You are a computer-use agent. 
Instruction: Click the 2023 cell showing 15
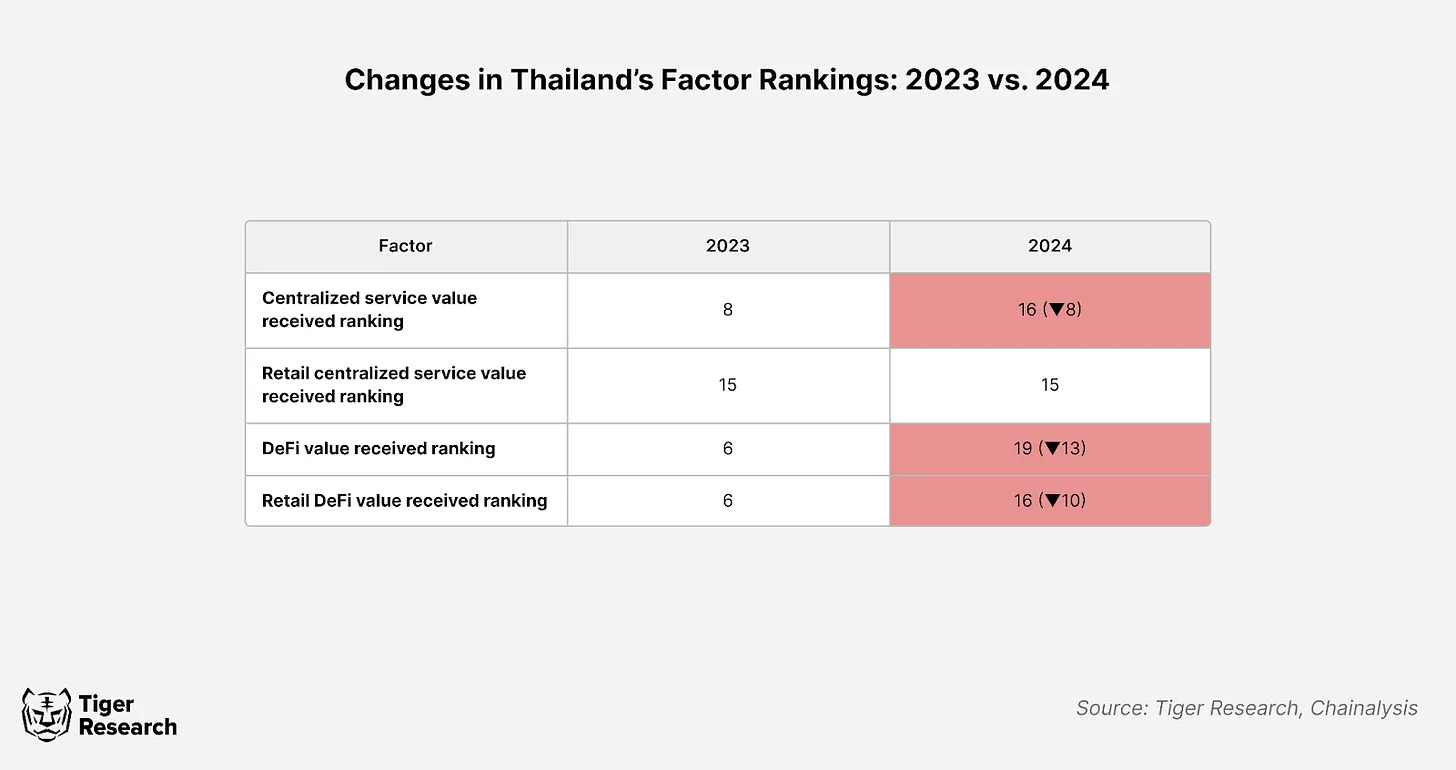727,385
